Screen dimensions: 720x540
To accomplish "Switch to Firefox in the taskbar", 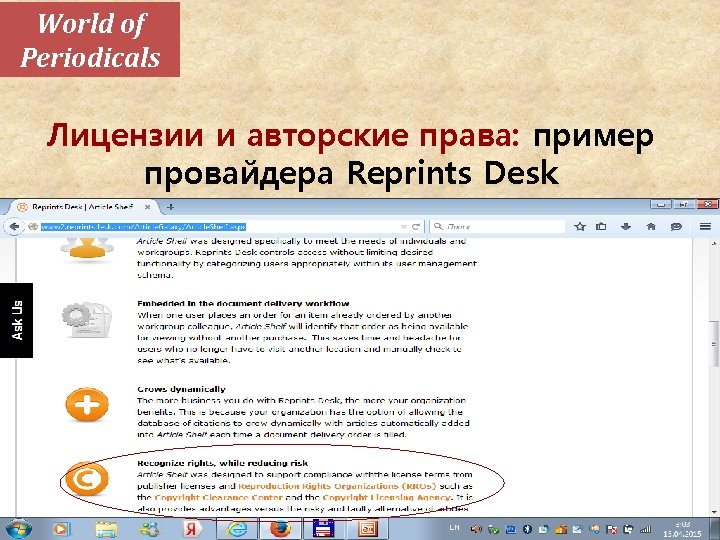I will pyautogui.click(x=280, y=529).
